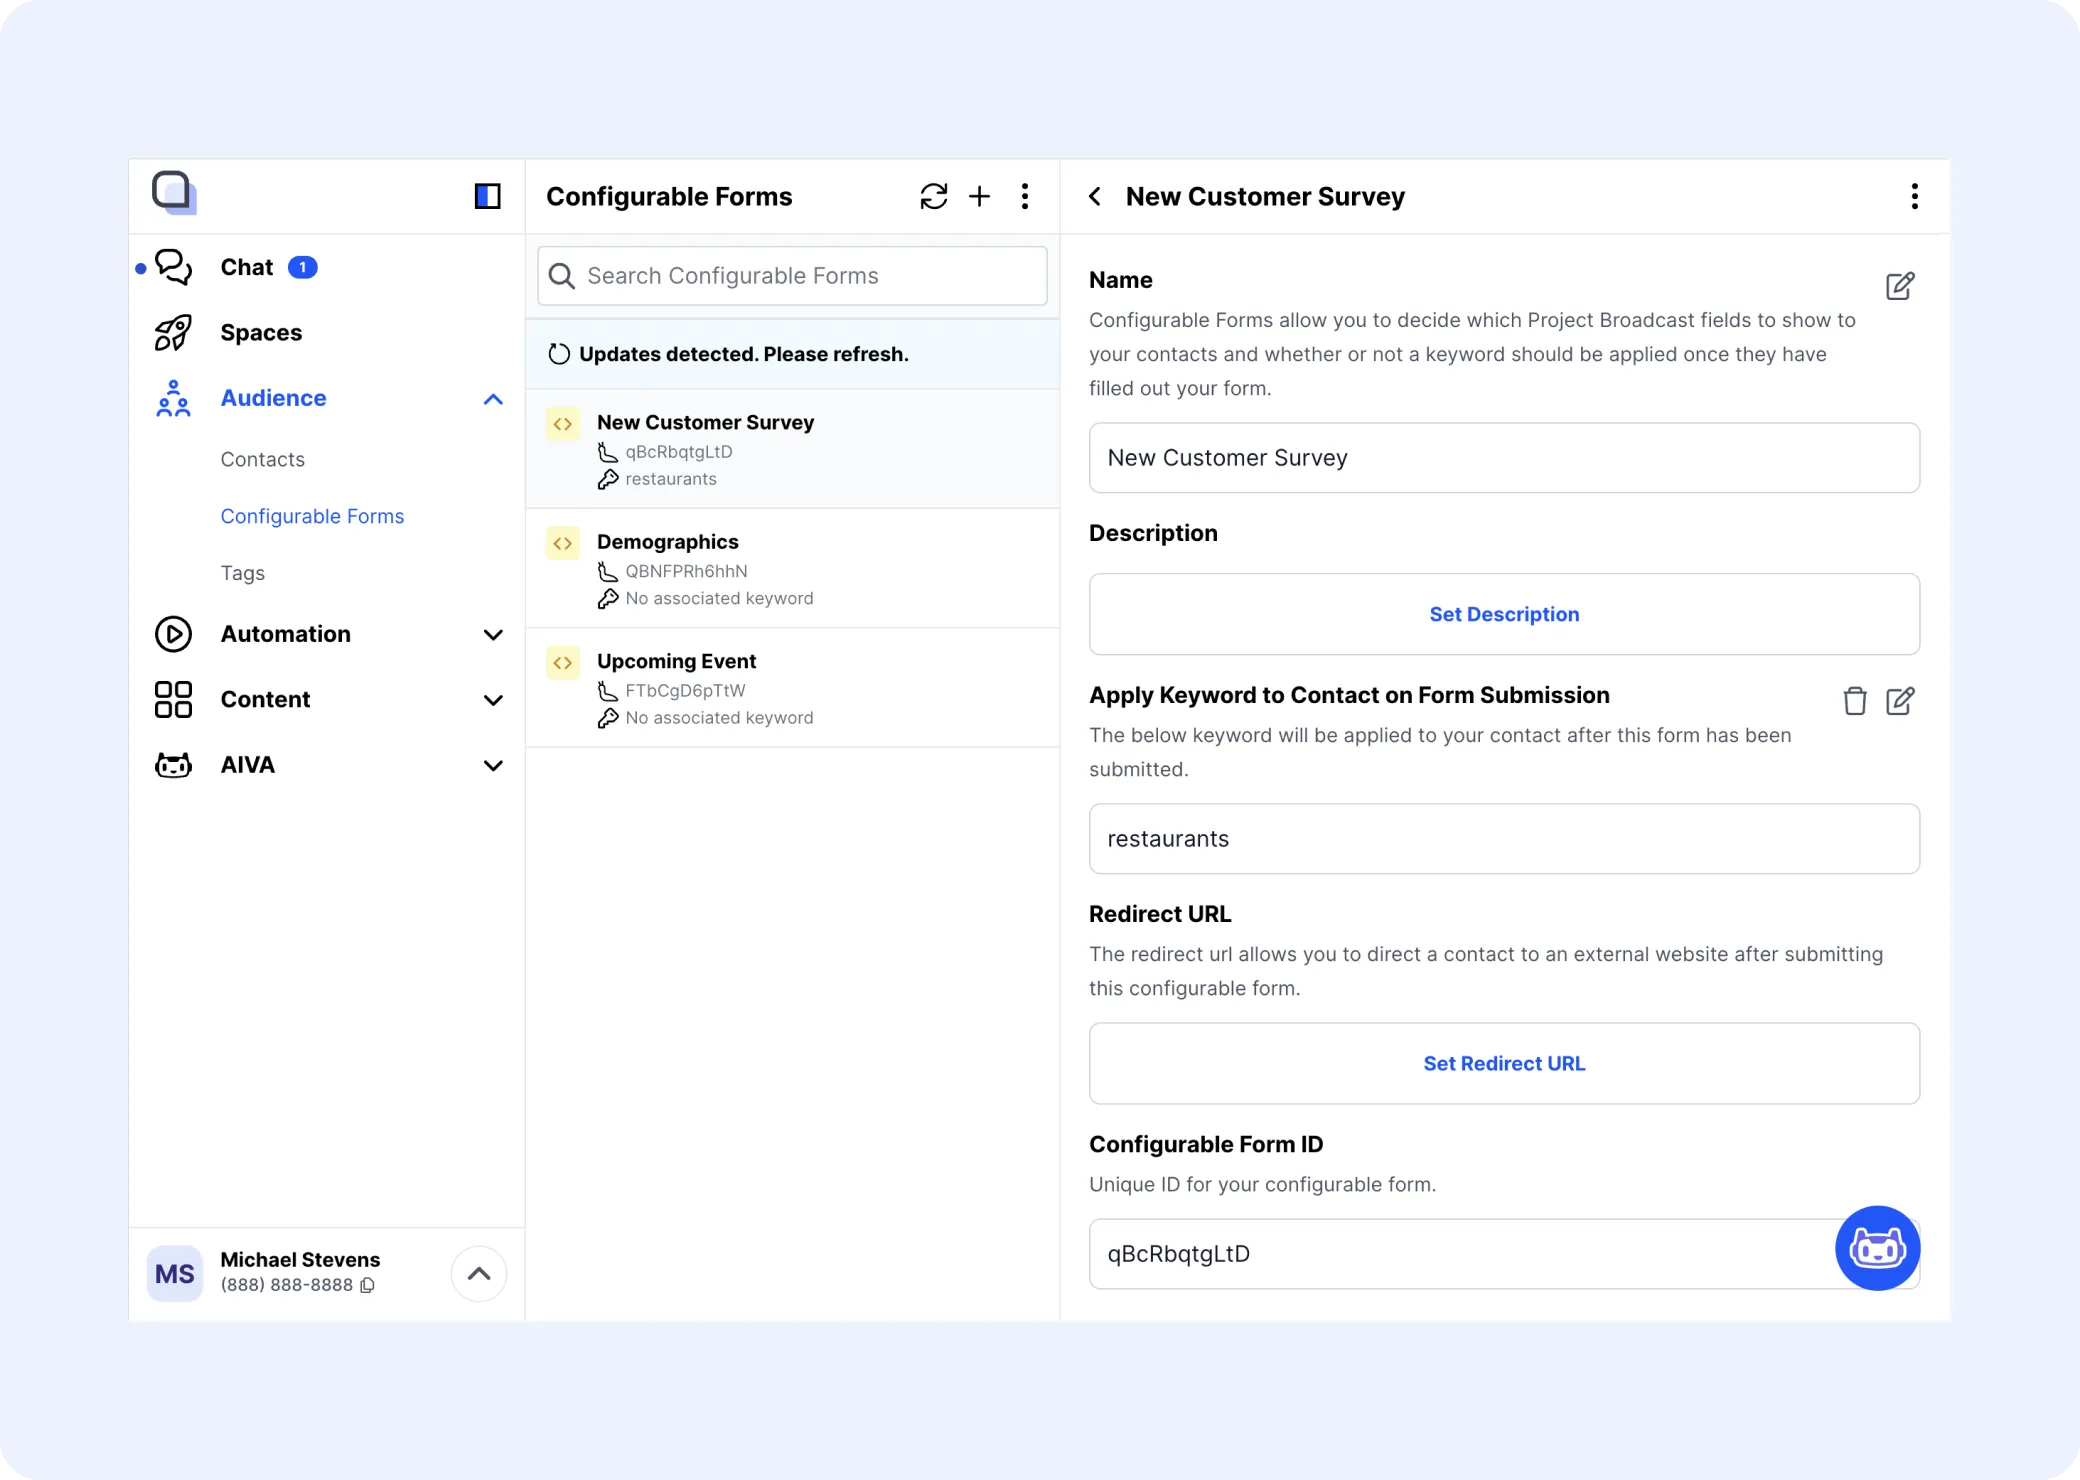Go back from New Customer Survey

pos(1095,196)
